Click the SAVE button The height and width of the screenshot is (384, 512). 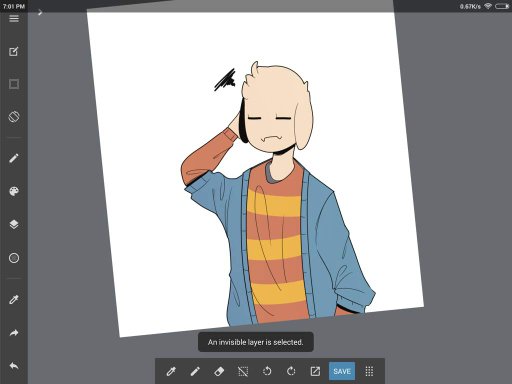[342, 371]
